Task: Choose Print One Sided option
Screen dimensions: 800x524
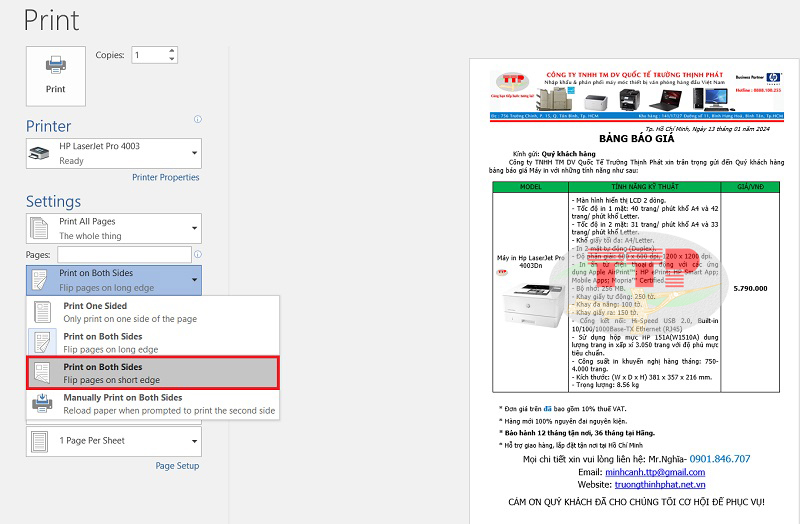Action: coord(153,312)
